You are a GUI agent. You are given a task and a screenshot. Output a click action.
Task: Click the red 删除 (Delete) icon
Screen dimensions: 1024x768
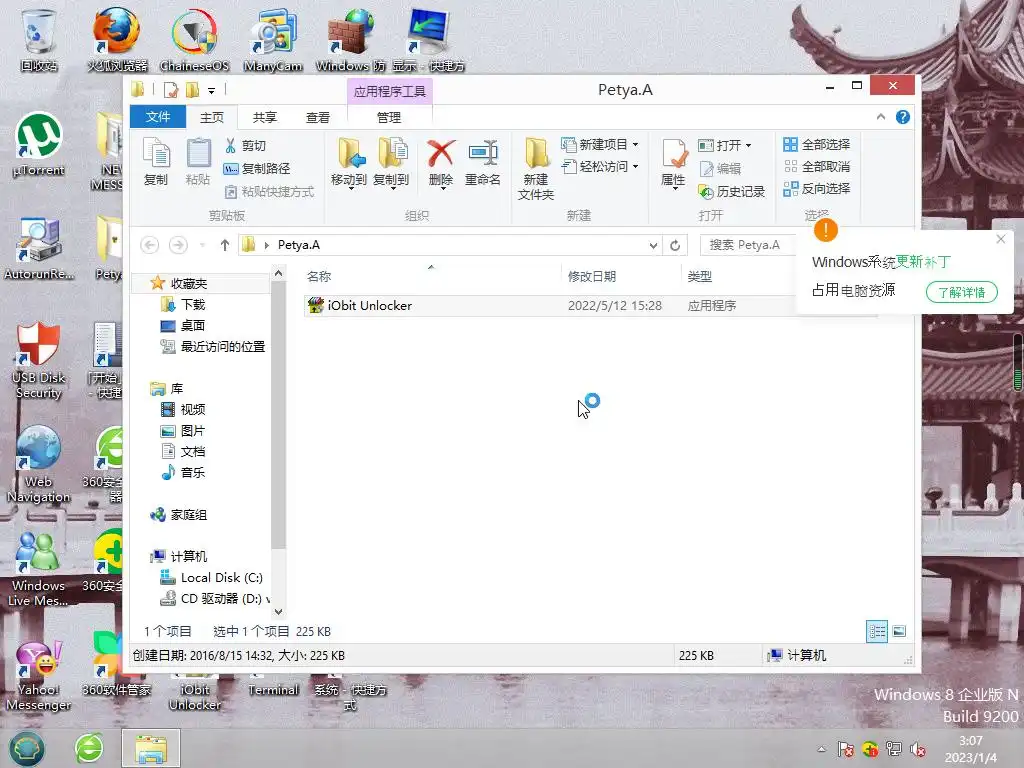click(x=441, y=163)
